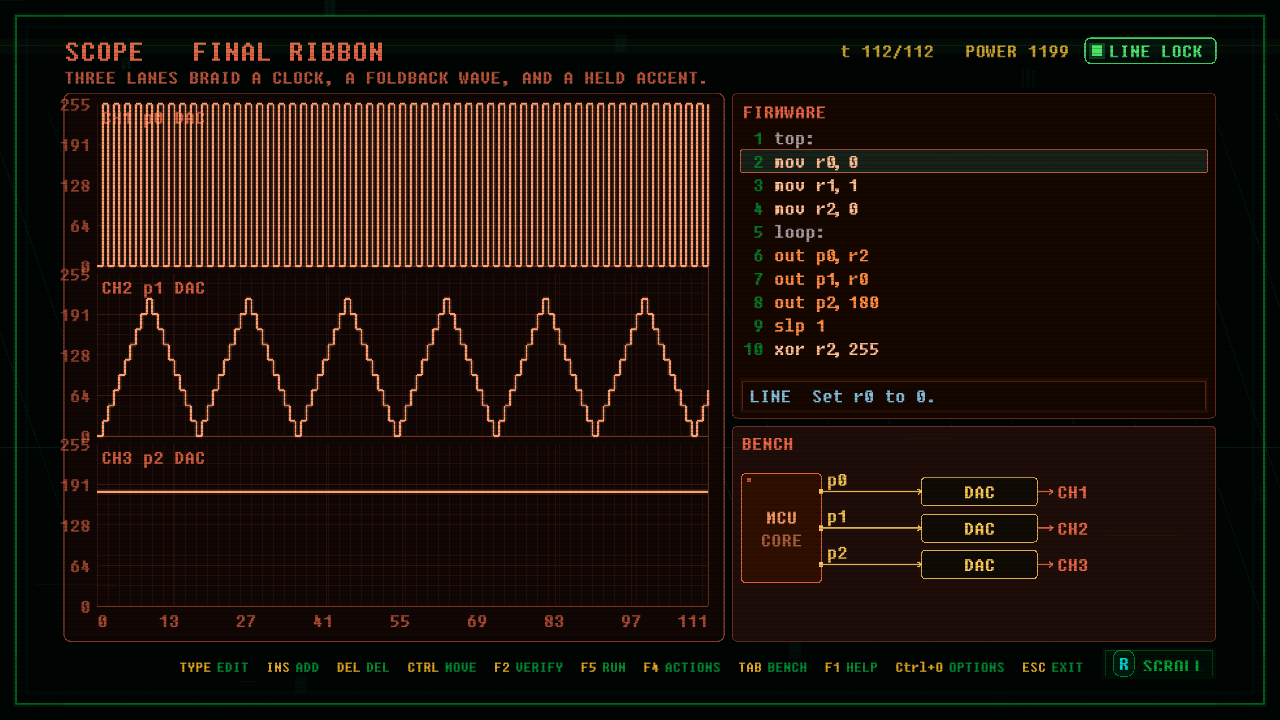Viewport: 1280px width, 720px height.
Task: Click the t 112/112 time counter
Action: [887, 51]
